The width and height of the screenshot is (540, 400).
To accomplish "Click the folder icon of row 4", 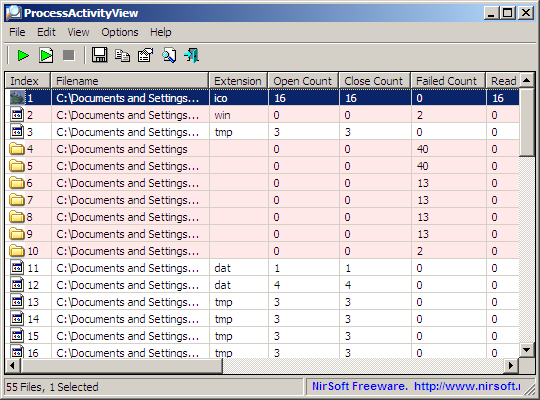I will [17, 149].
